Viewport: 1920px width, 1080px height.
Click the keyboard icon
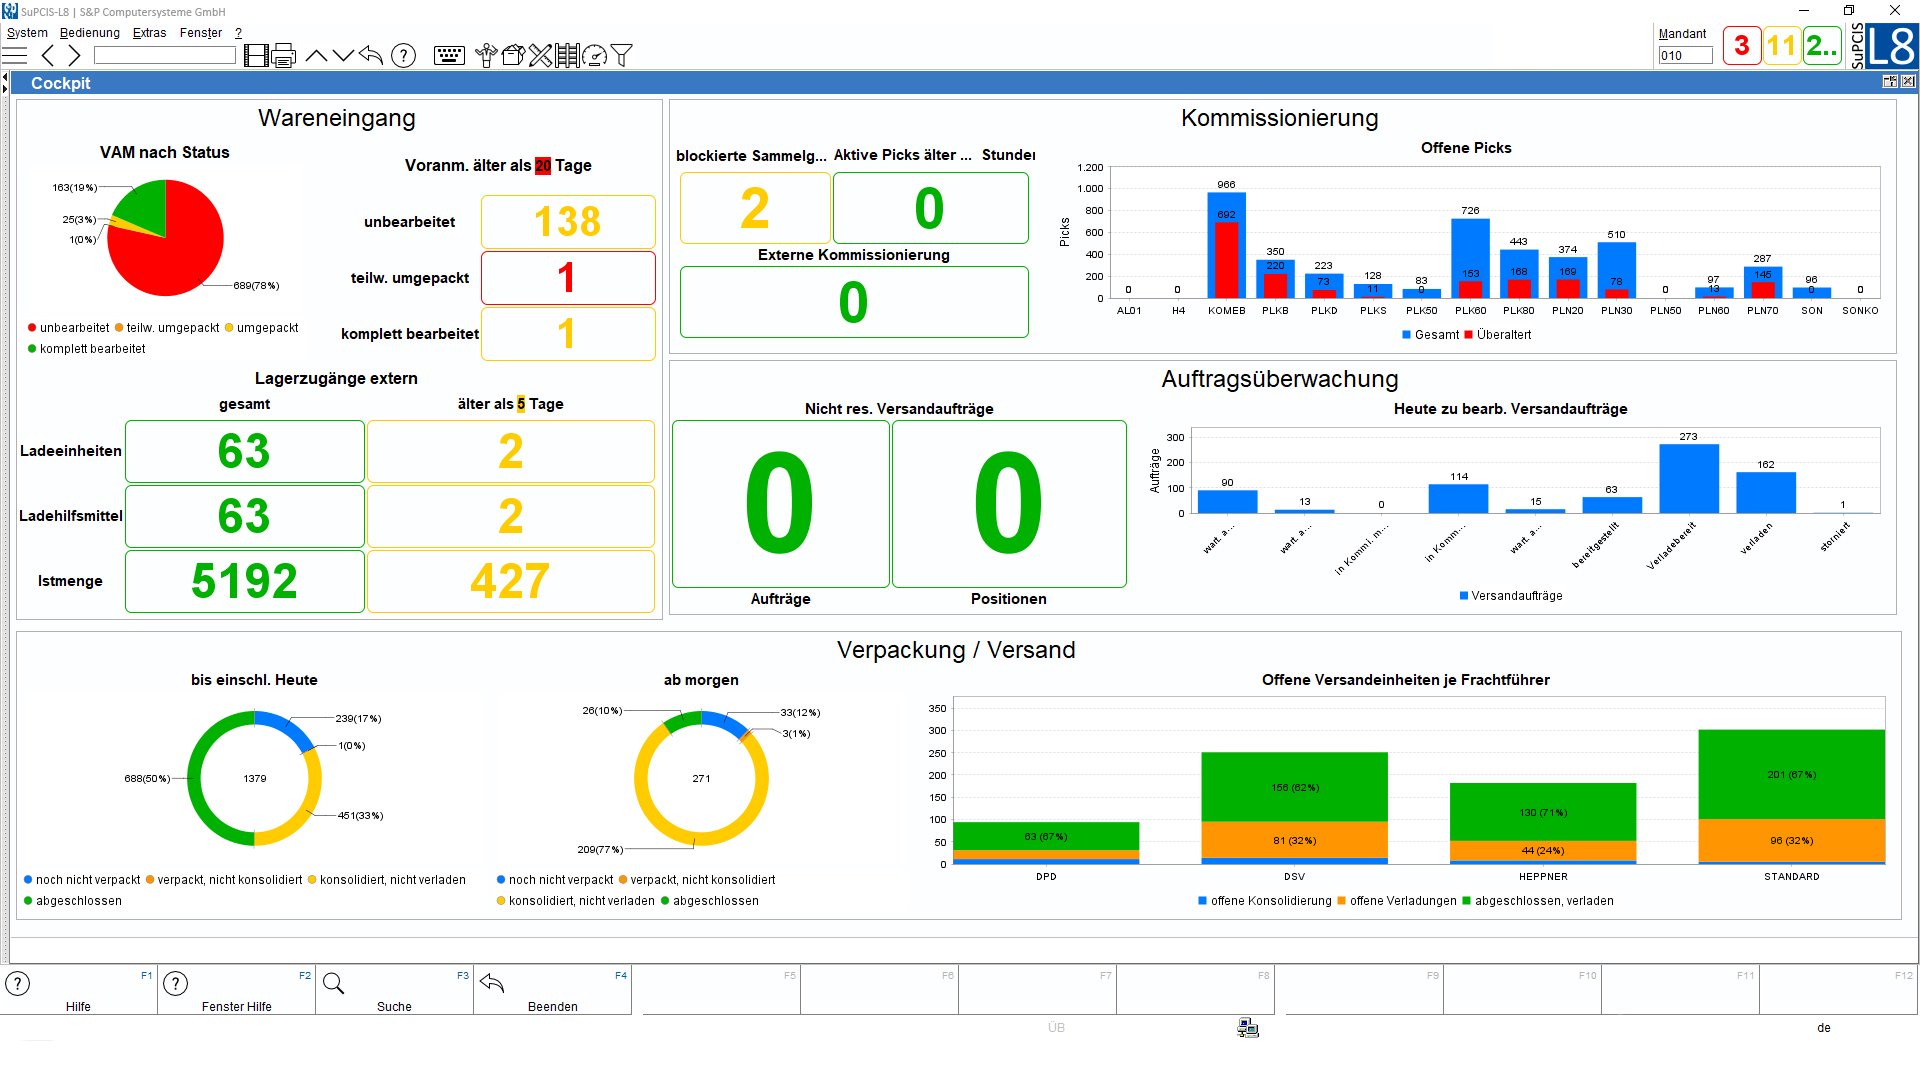pyautogui.click(x=449, y=56)
